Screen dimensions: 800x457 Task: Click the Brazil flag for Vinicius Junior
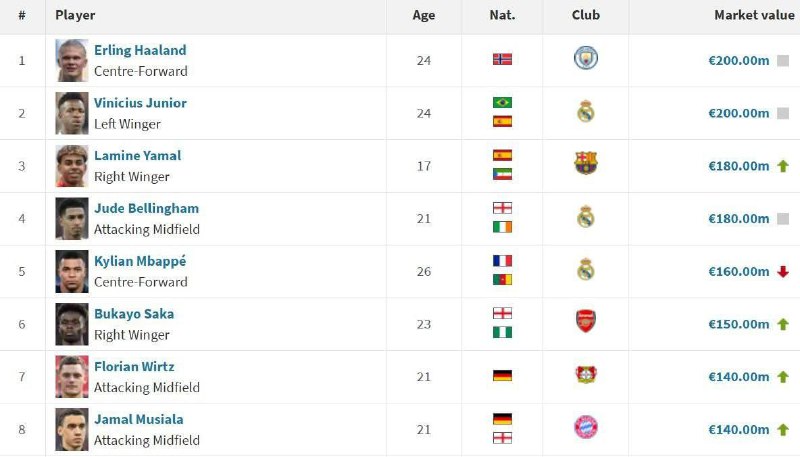tap(503, 103)
